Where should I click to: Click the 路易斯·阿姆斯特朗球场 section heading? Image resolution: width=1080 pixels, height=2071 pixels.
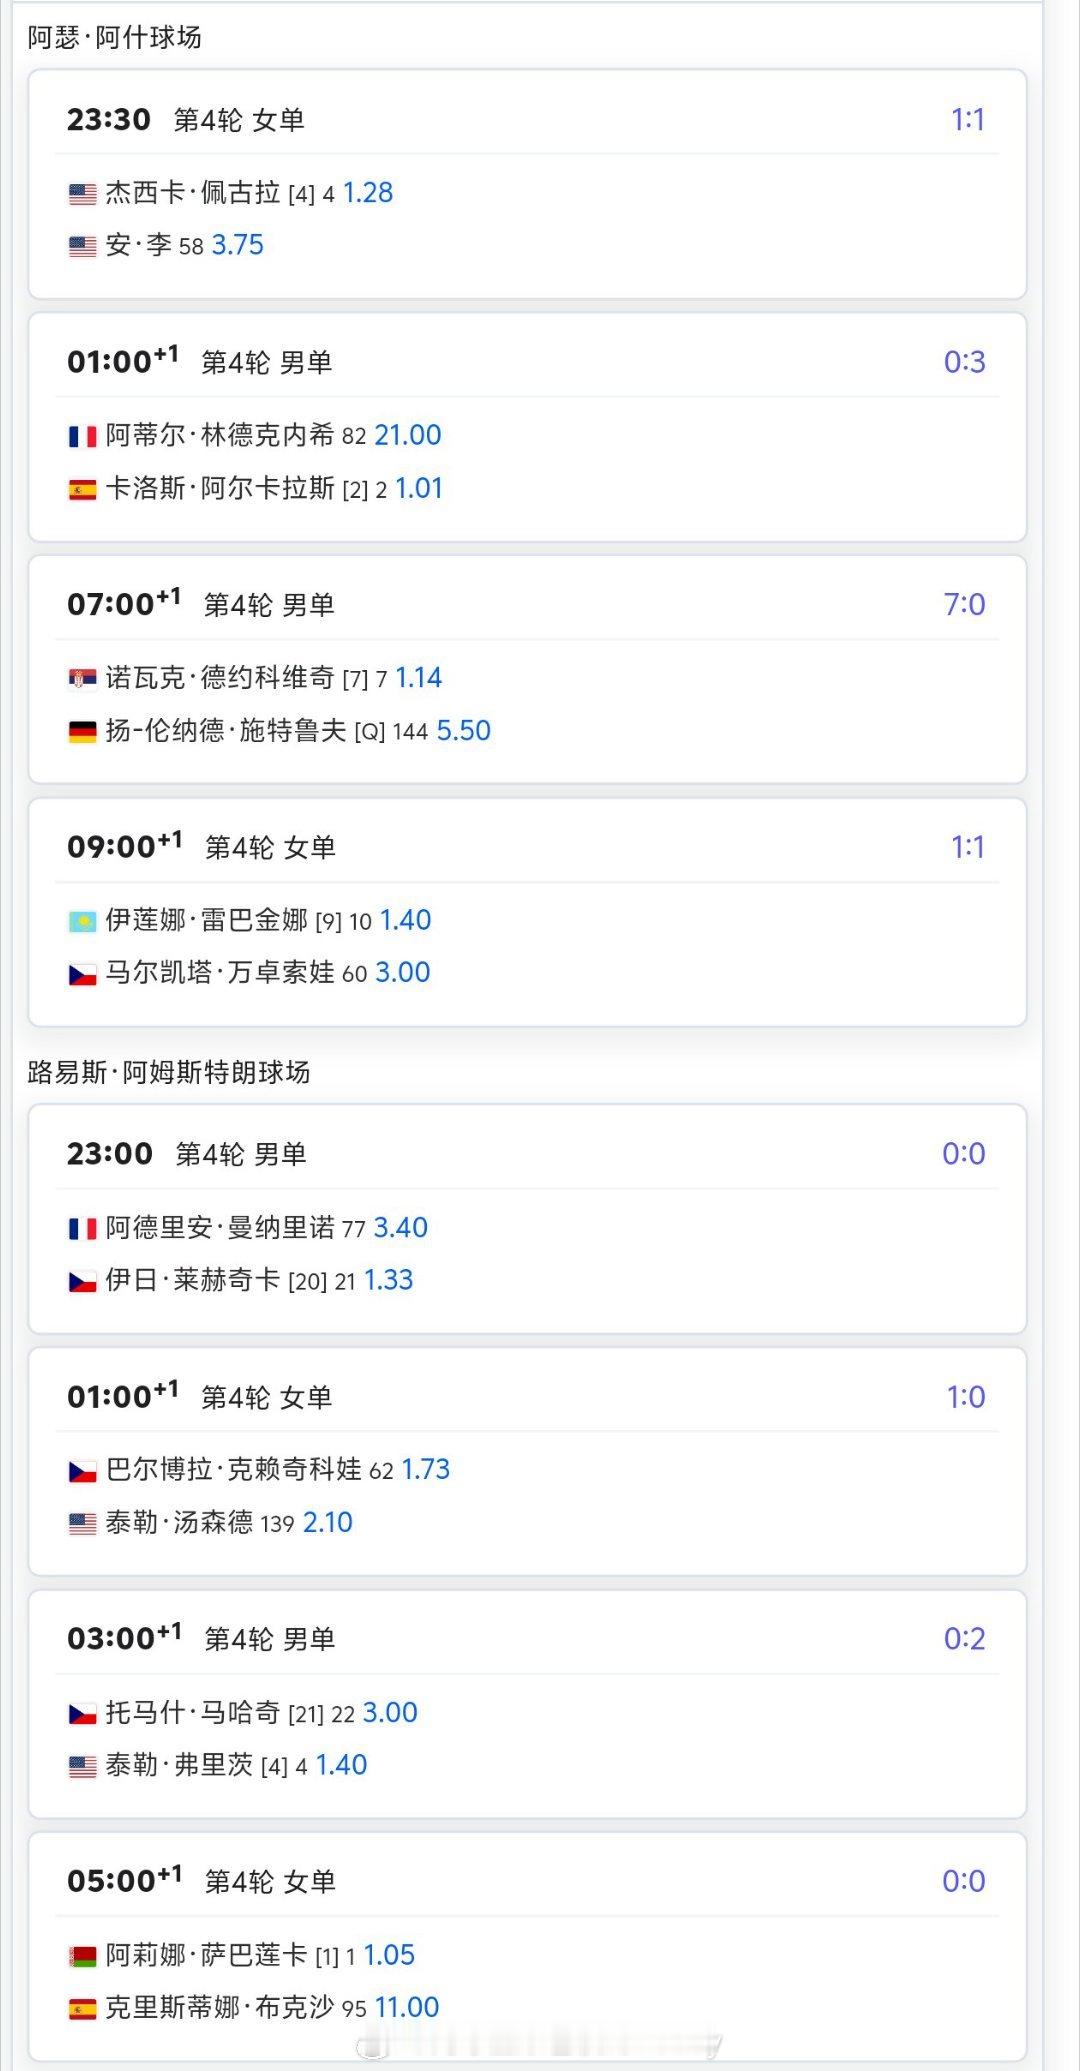169,1072
